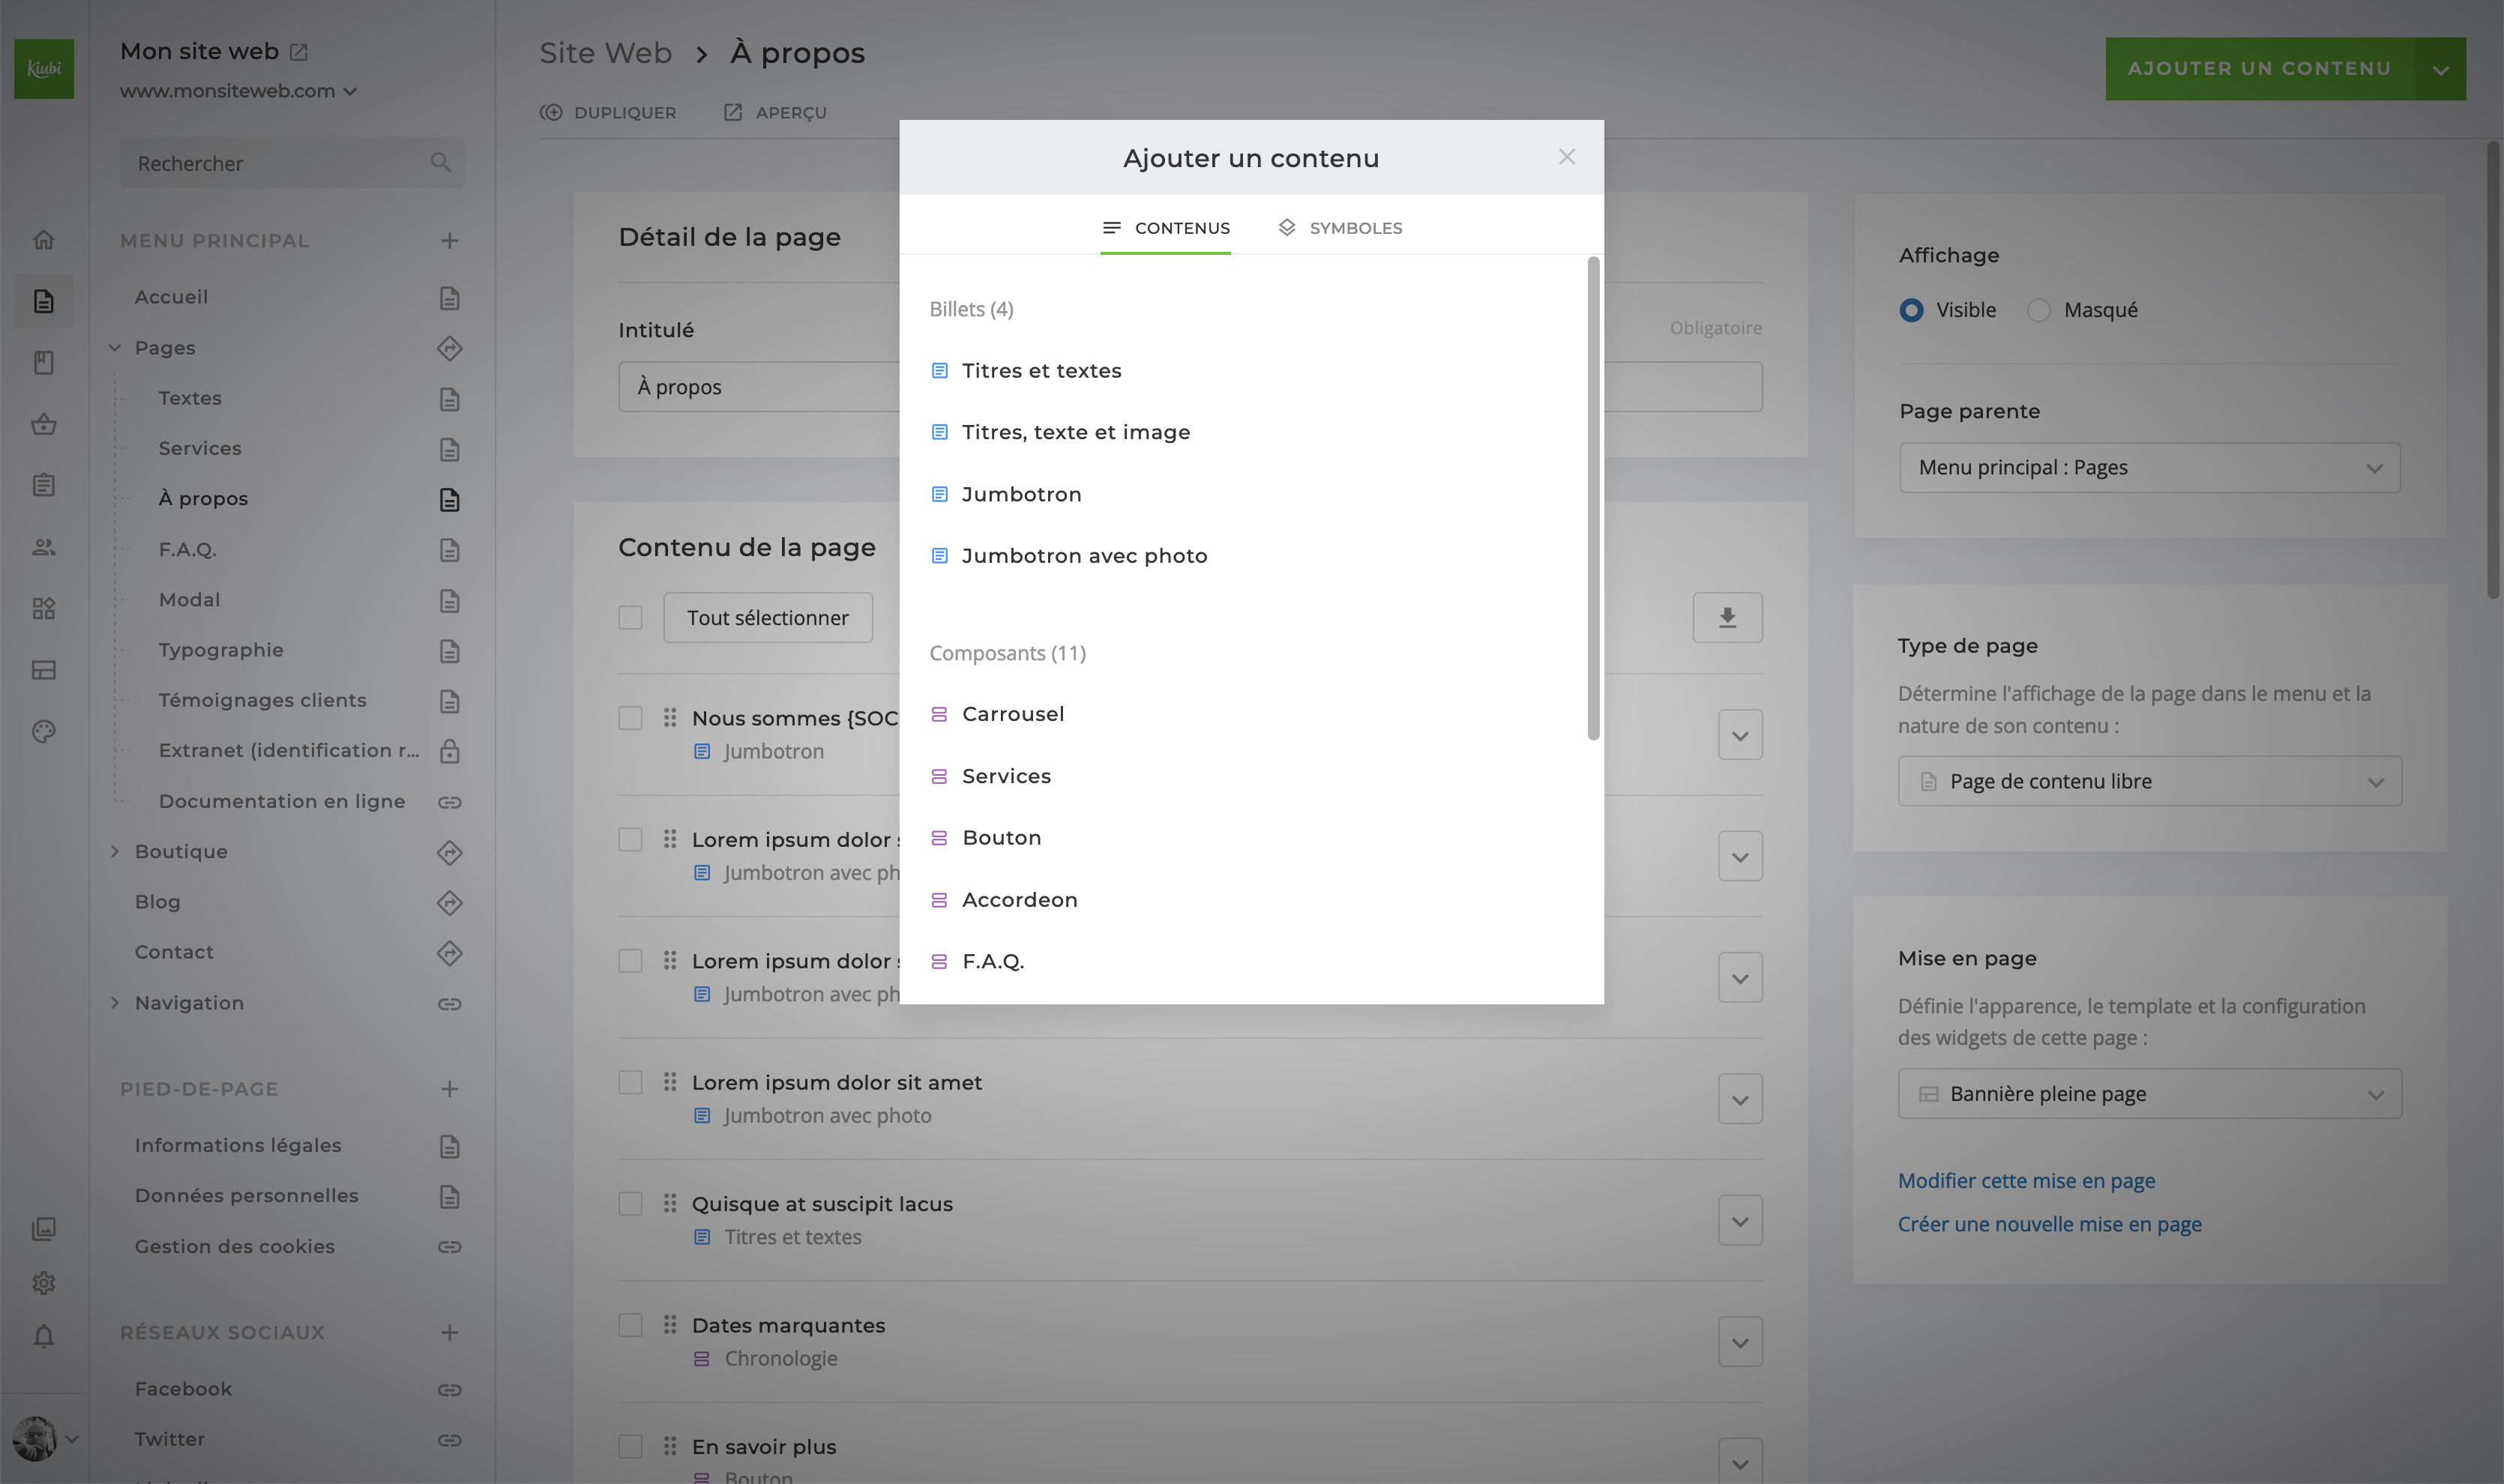Click the download icon button in page content
Screen dimensions: 2504x1484
1727,618
